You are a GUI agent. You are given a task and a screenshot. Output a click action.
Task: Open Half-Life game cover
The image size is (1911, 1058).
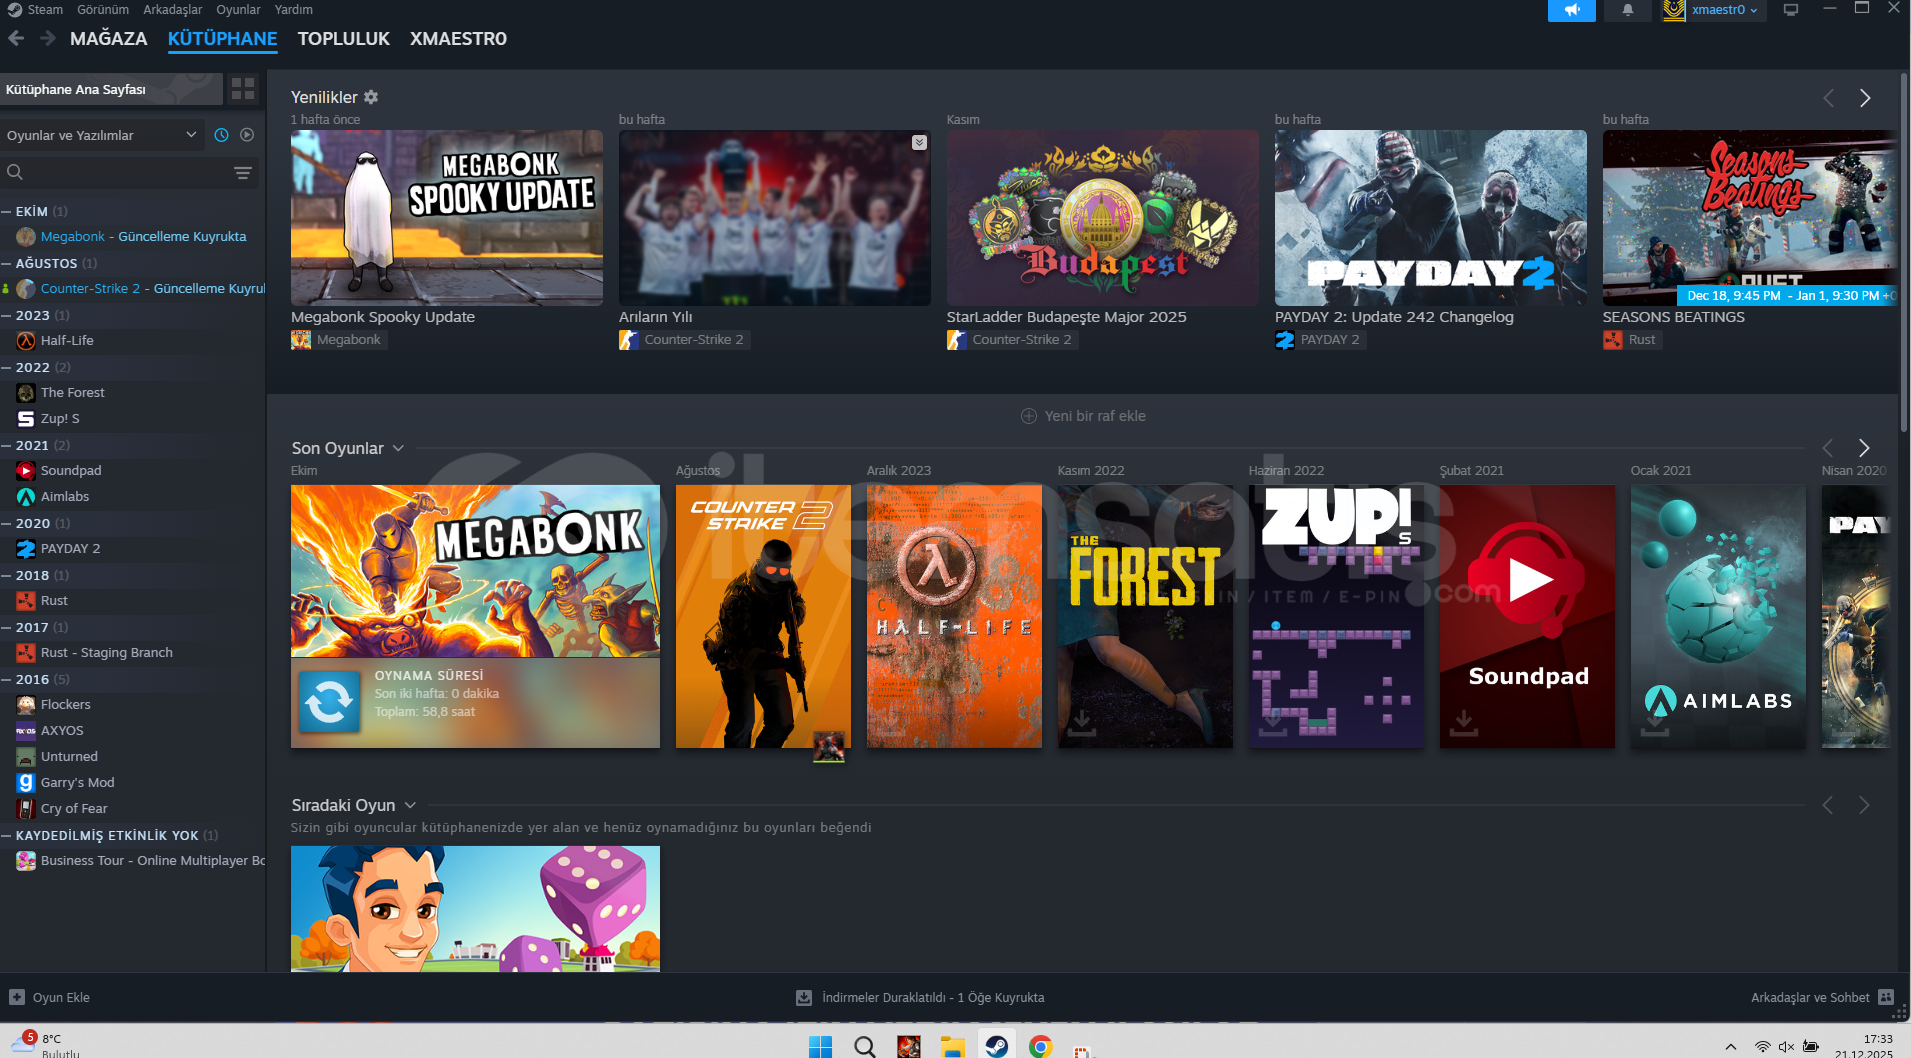point(954,617)
